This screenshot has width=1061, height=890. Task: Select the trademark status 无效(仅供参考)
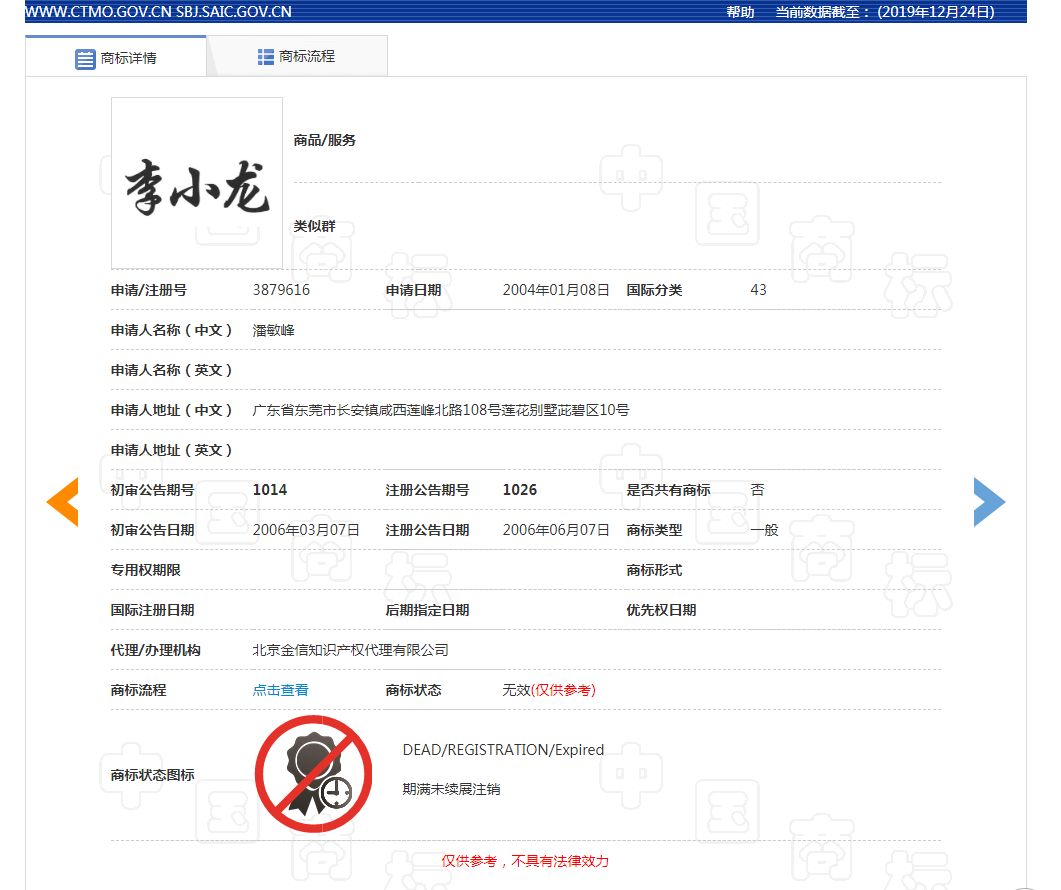click(549, 690)
